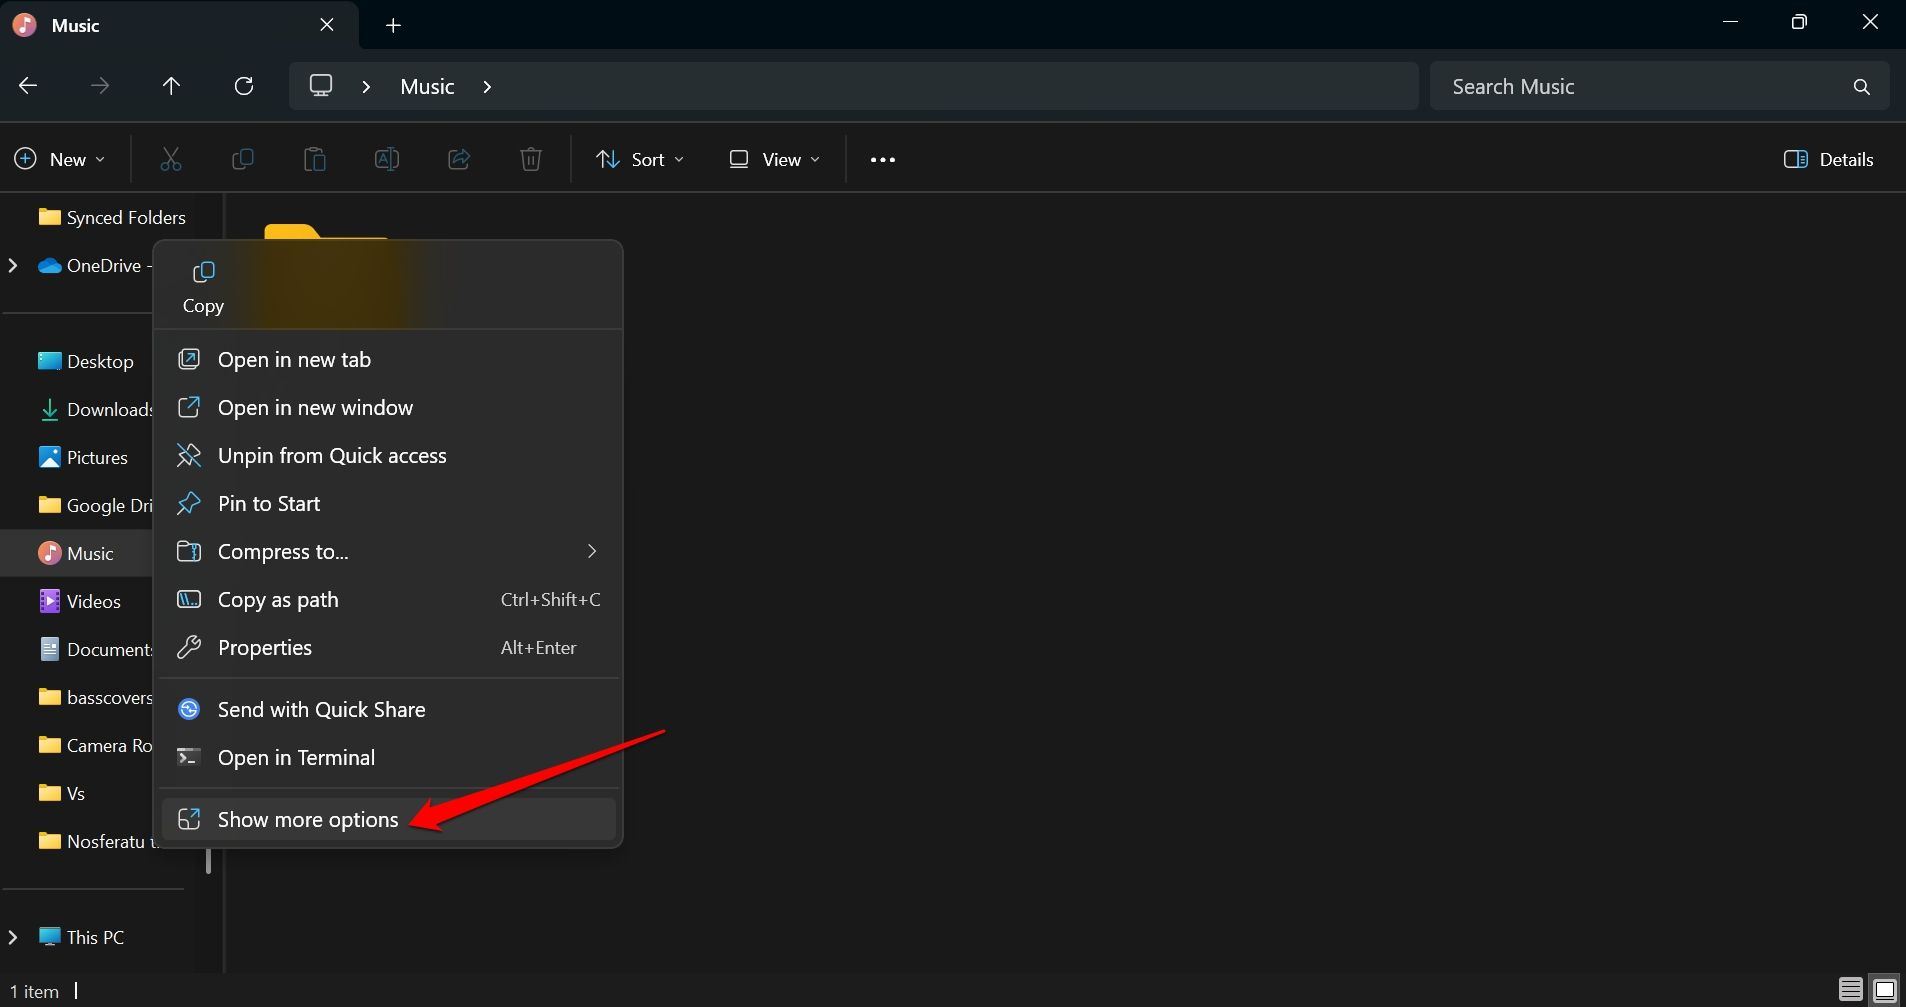1906x1007 pixels.
Task: Choose Open in Terminal
Action: tap(296, 758)
